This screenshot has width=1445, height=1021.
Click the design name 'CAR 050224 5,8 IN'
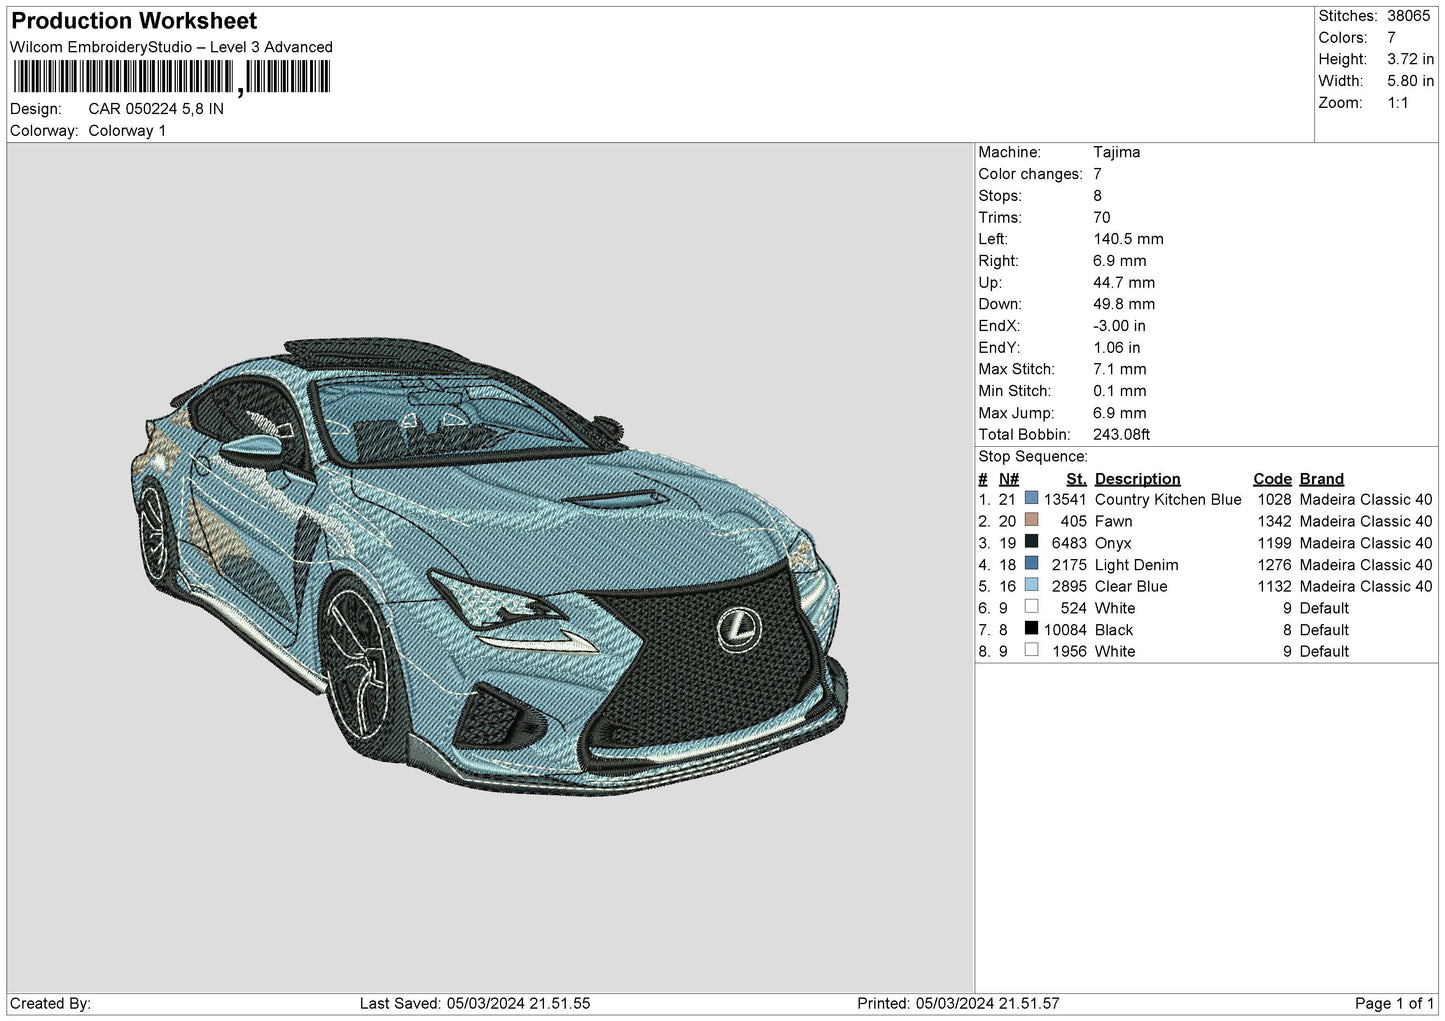[156, 109]
